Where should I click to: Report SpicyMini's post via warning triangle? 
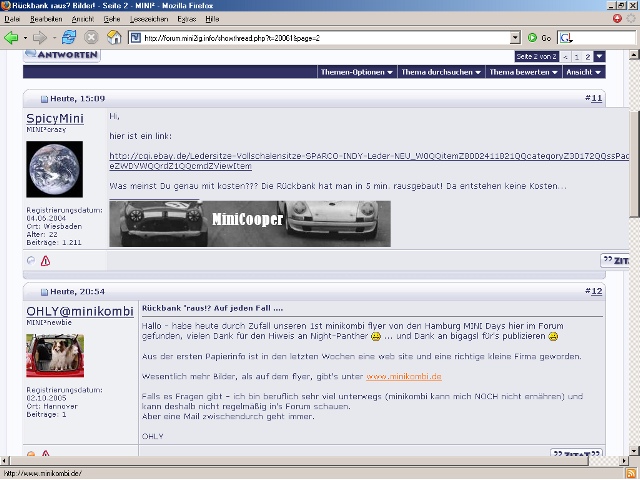pyautogui.click(x=45, y=260)
